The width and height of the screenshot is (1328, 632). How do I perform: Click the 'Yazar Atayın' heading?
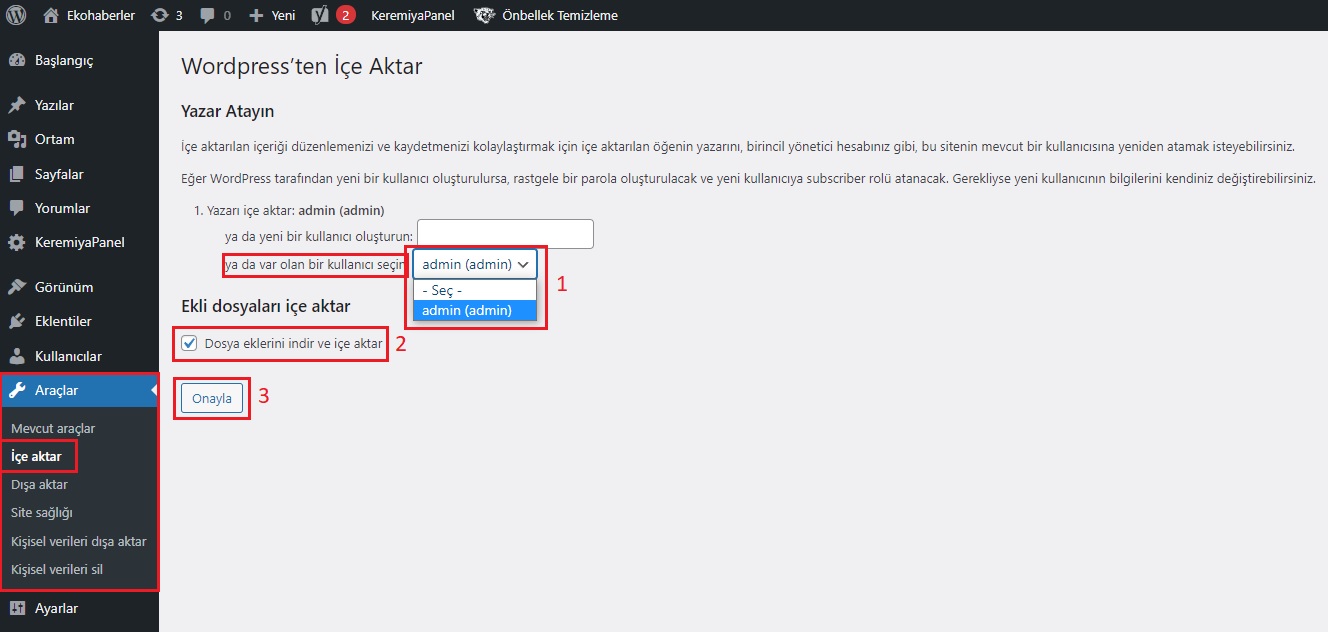[227, 111]
